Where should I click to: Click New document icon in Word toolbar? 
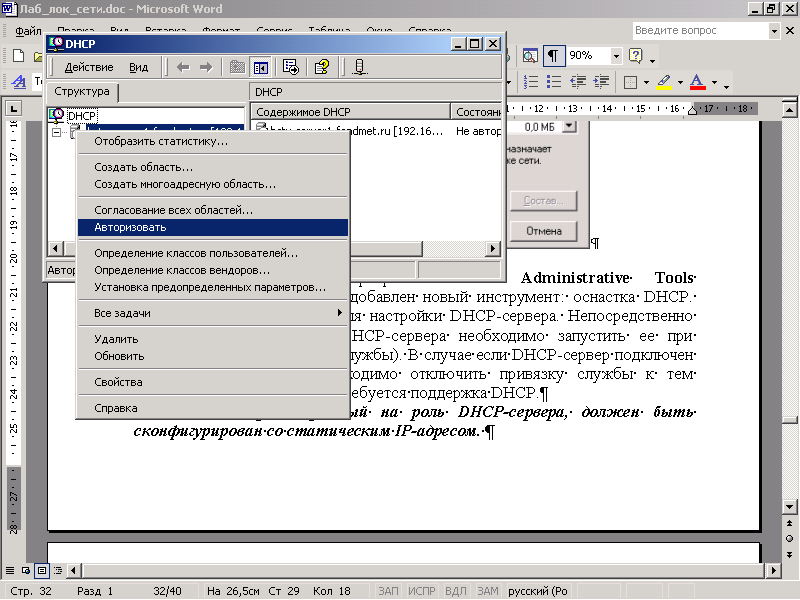click(18, 56)
